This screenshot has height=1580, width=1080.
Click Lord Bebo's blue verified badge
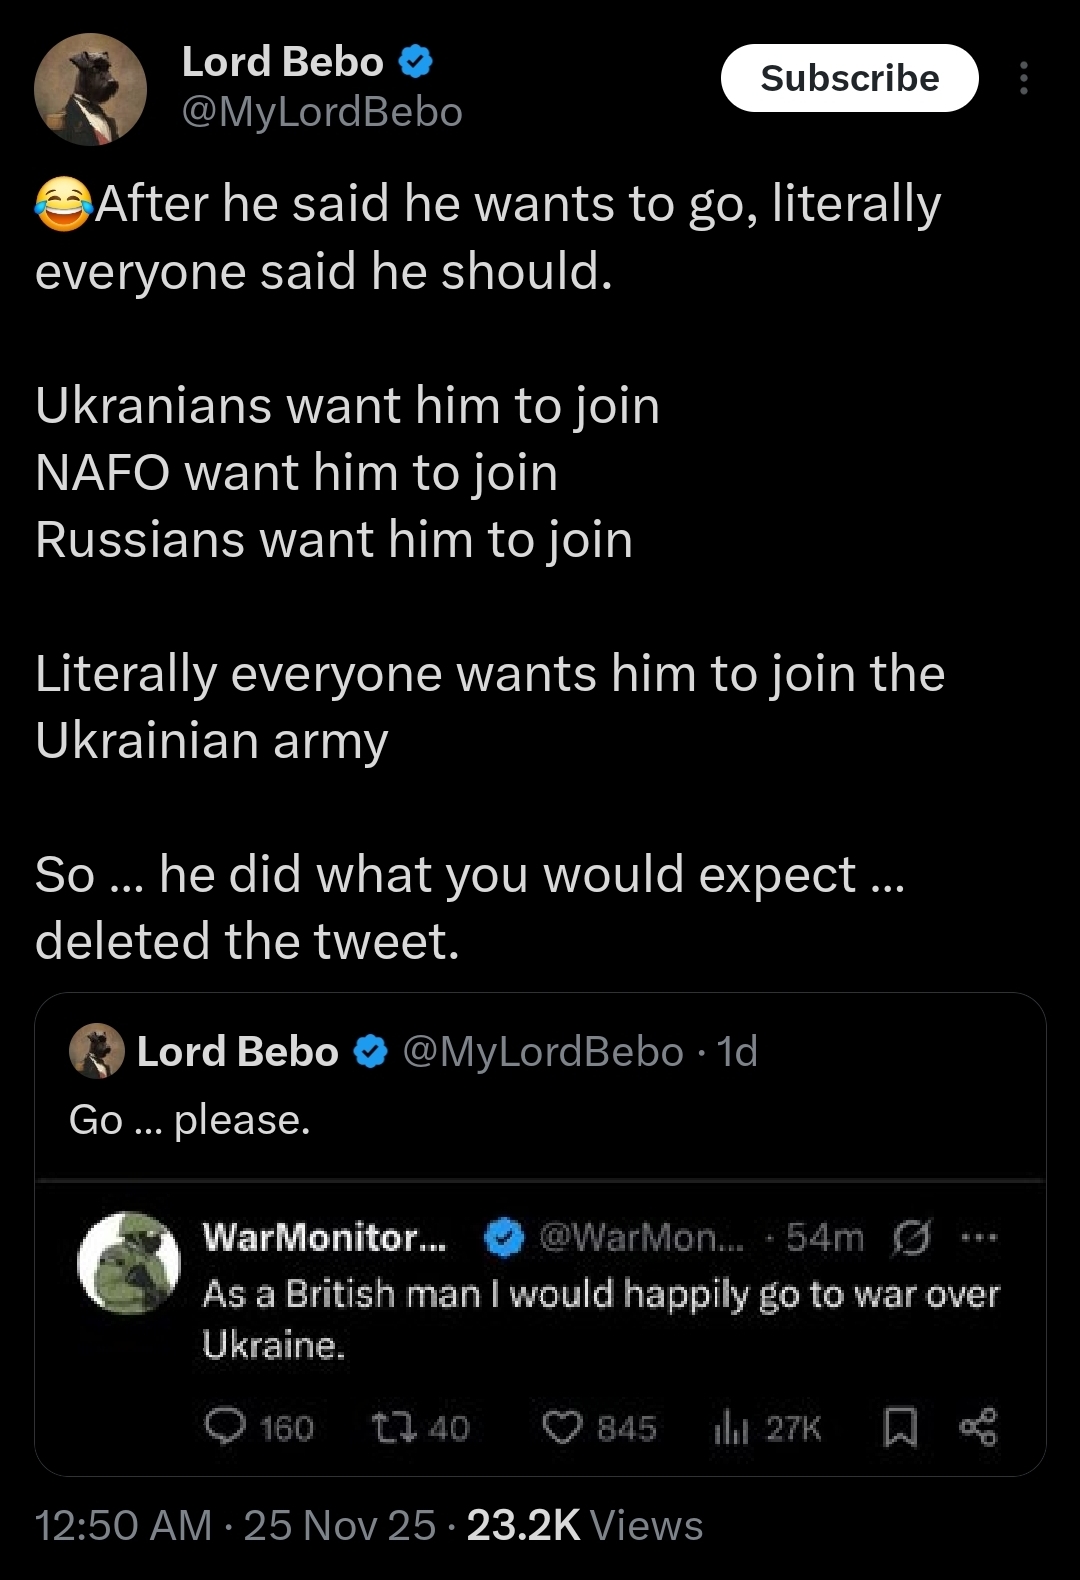[415, 62]
